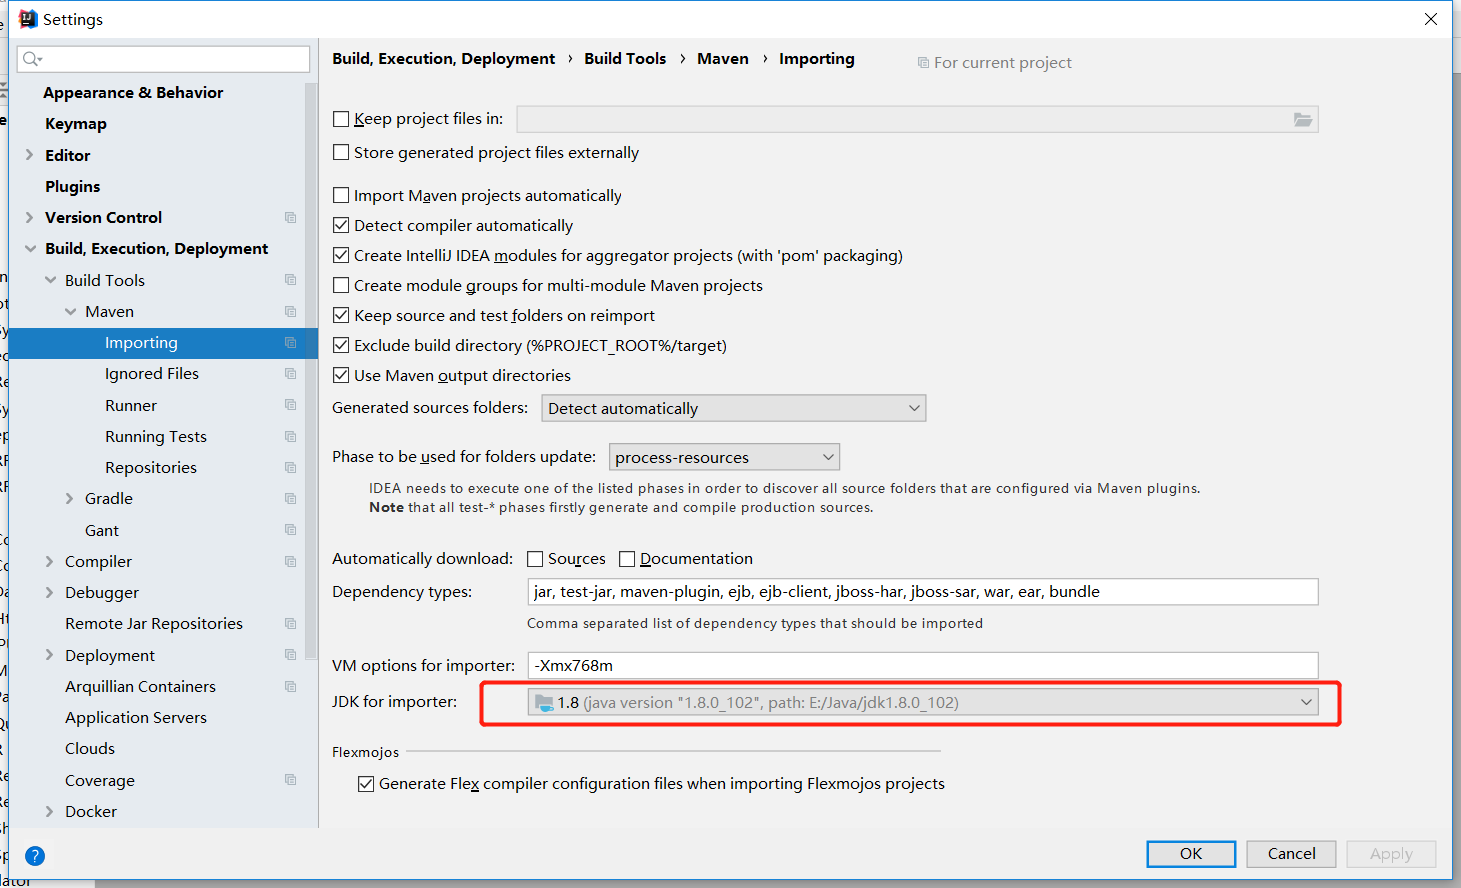
Task: Open the JDK for importer dropdown
Action: (922, 703)
